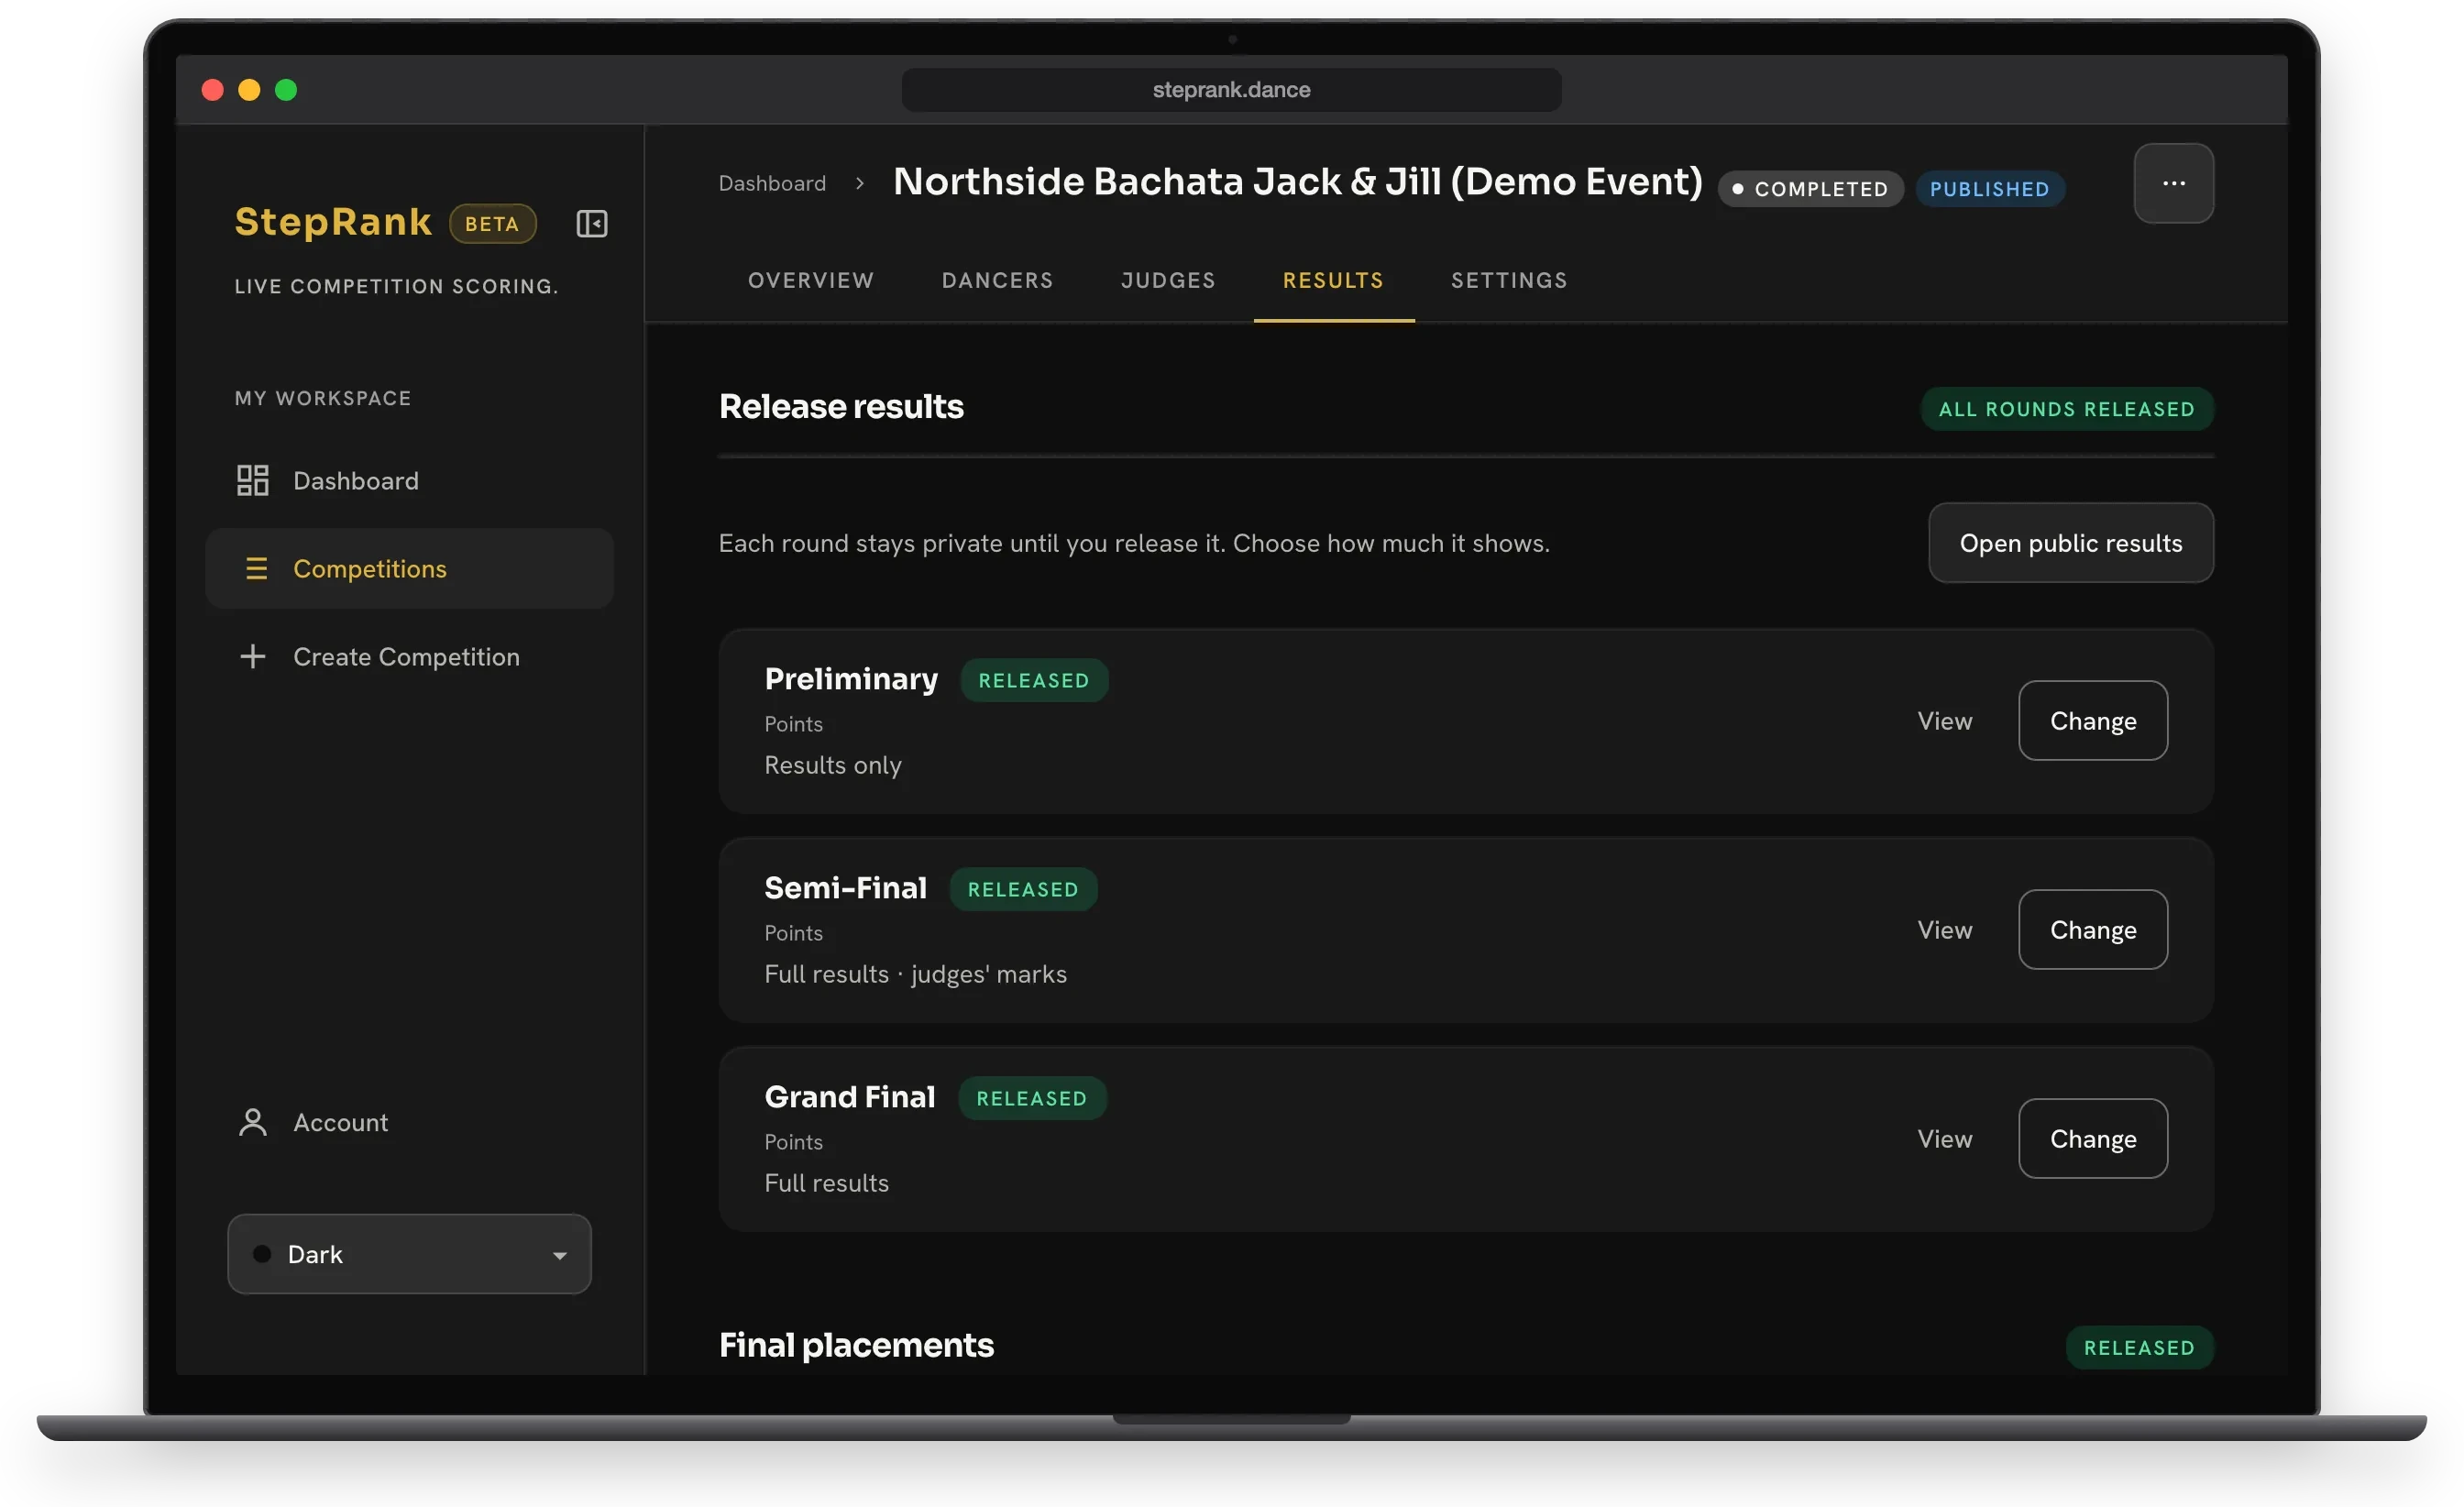Click the RELEASED badge beside Semi-Final

pyautogui.click(x=1023, y=889)
